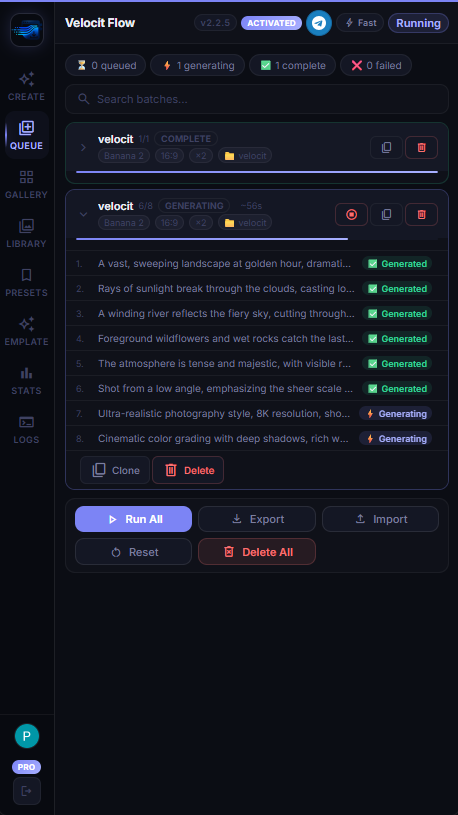The height and width of the screenshot is (815, 458).
Task: Click the P user avatar
Action: point(27,736)
